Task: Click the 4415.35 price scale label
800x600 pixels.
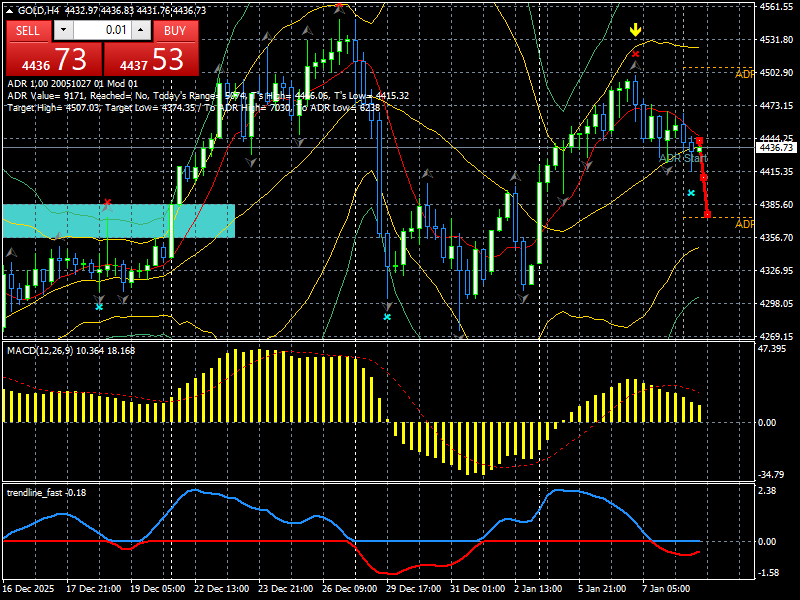Action: (776, 171)
